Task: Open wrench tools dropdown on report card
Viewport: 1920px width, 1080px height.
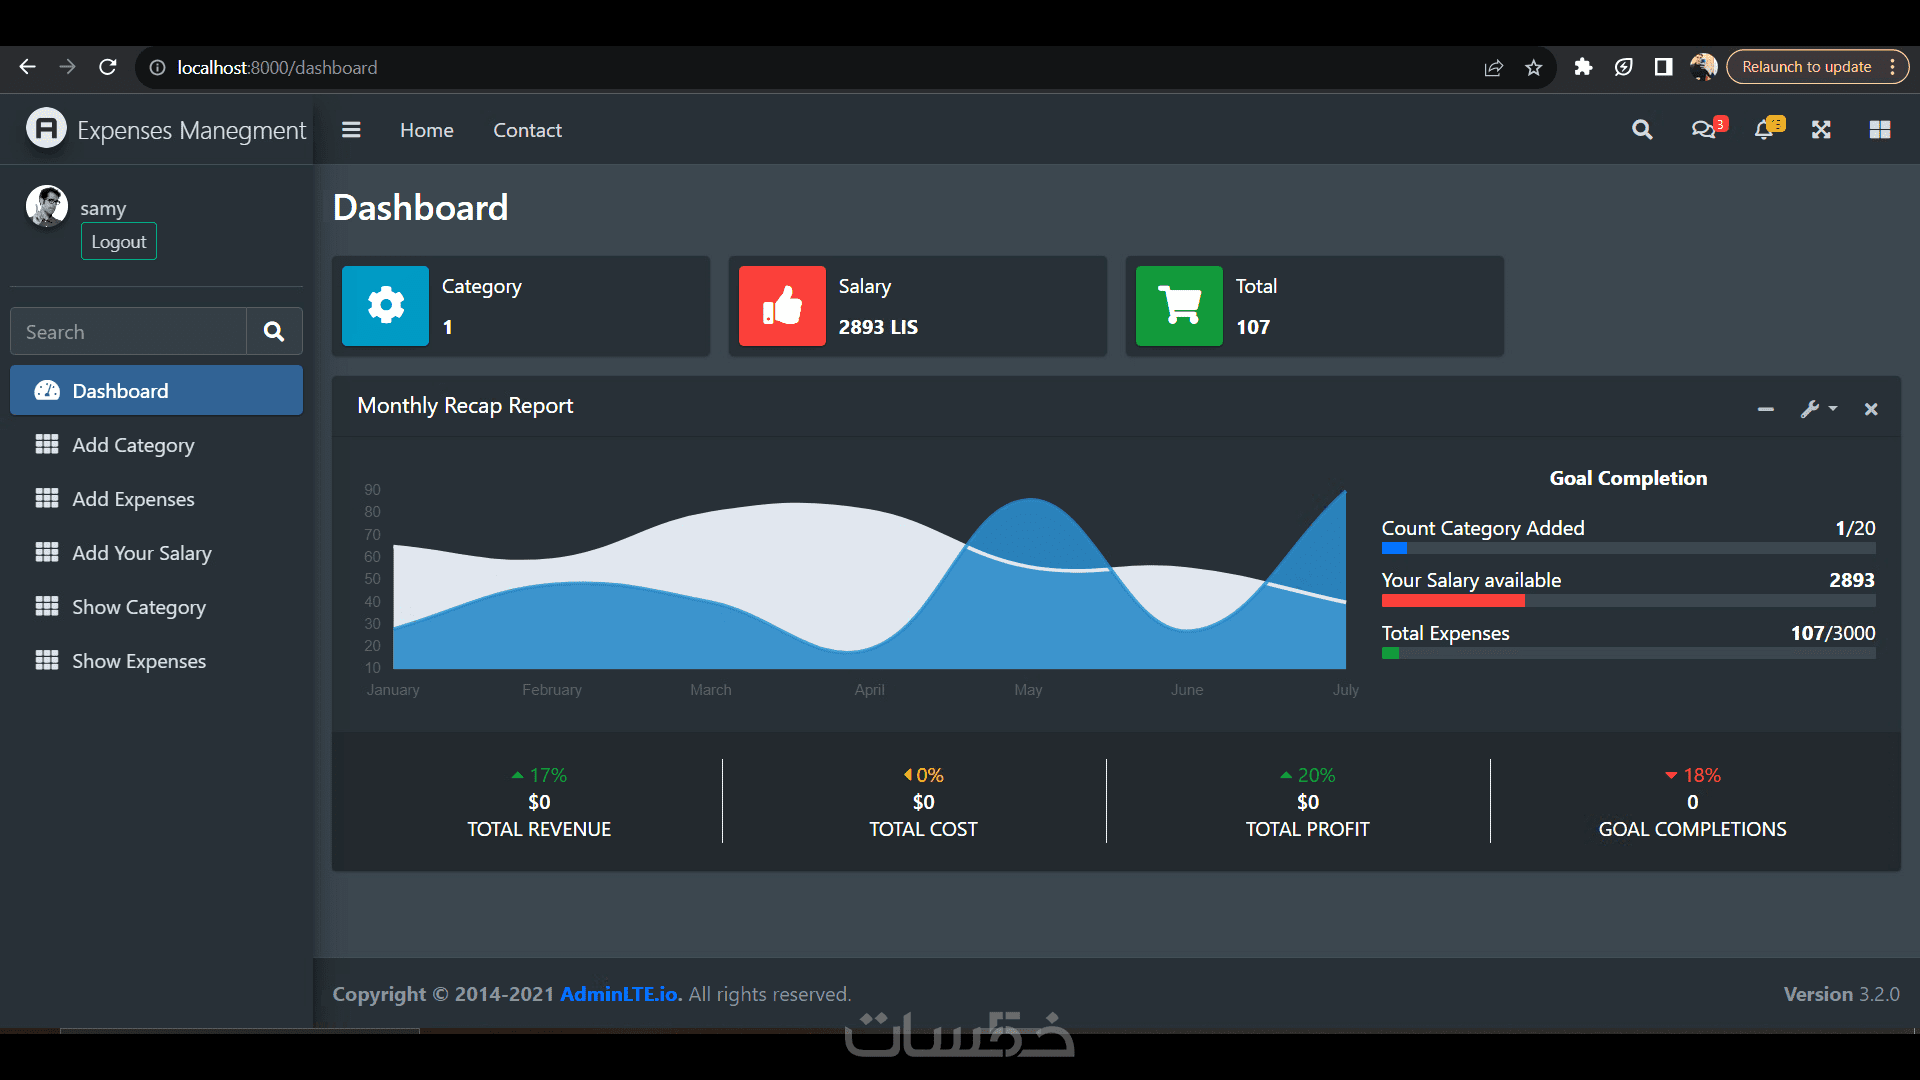Action: pos(1818,409)
